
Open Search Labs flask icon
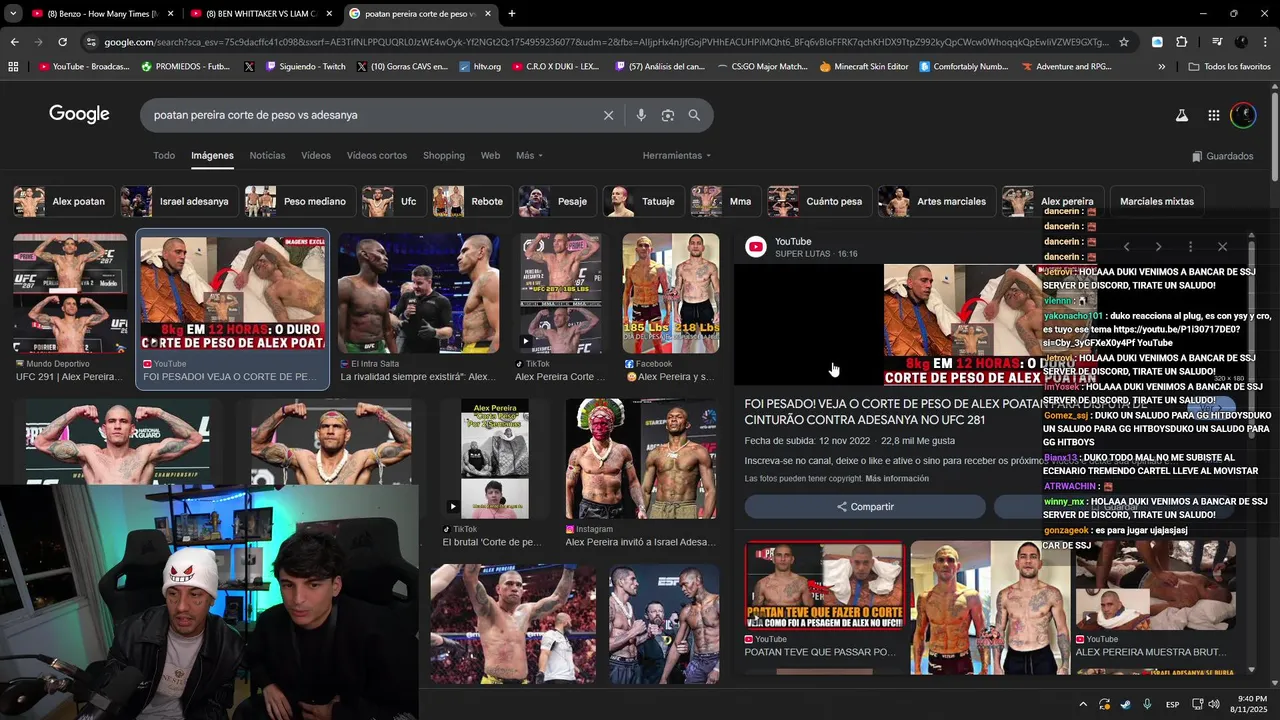tap(1182, 115)
